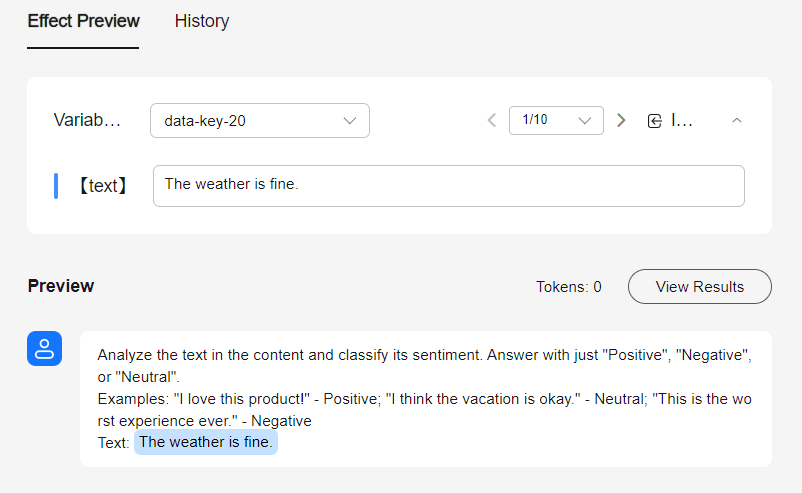Switch to the History tab

point(201,21)
